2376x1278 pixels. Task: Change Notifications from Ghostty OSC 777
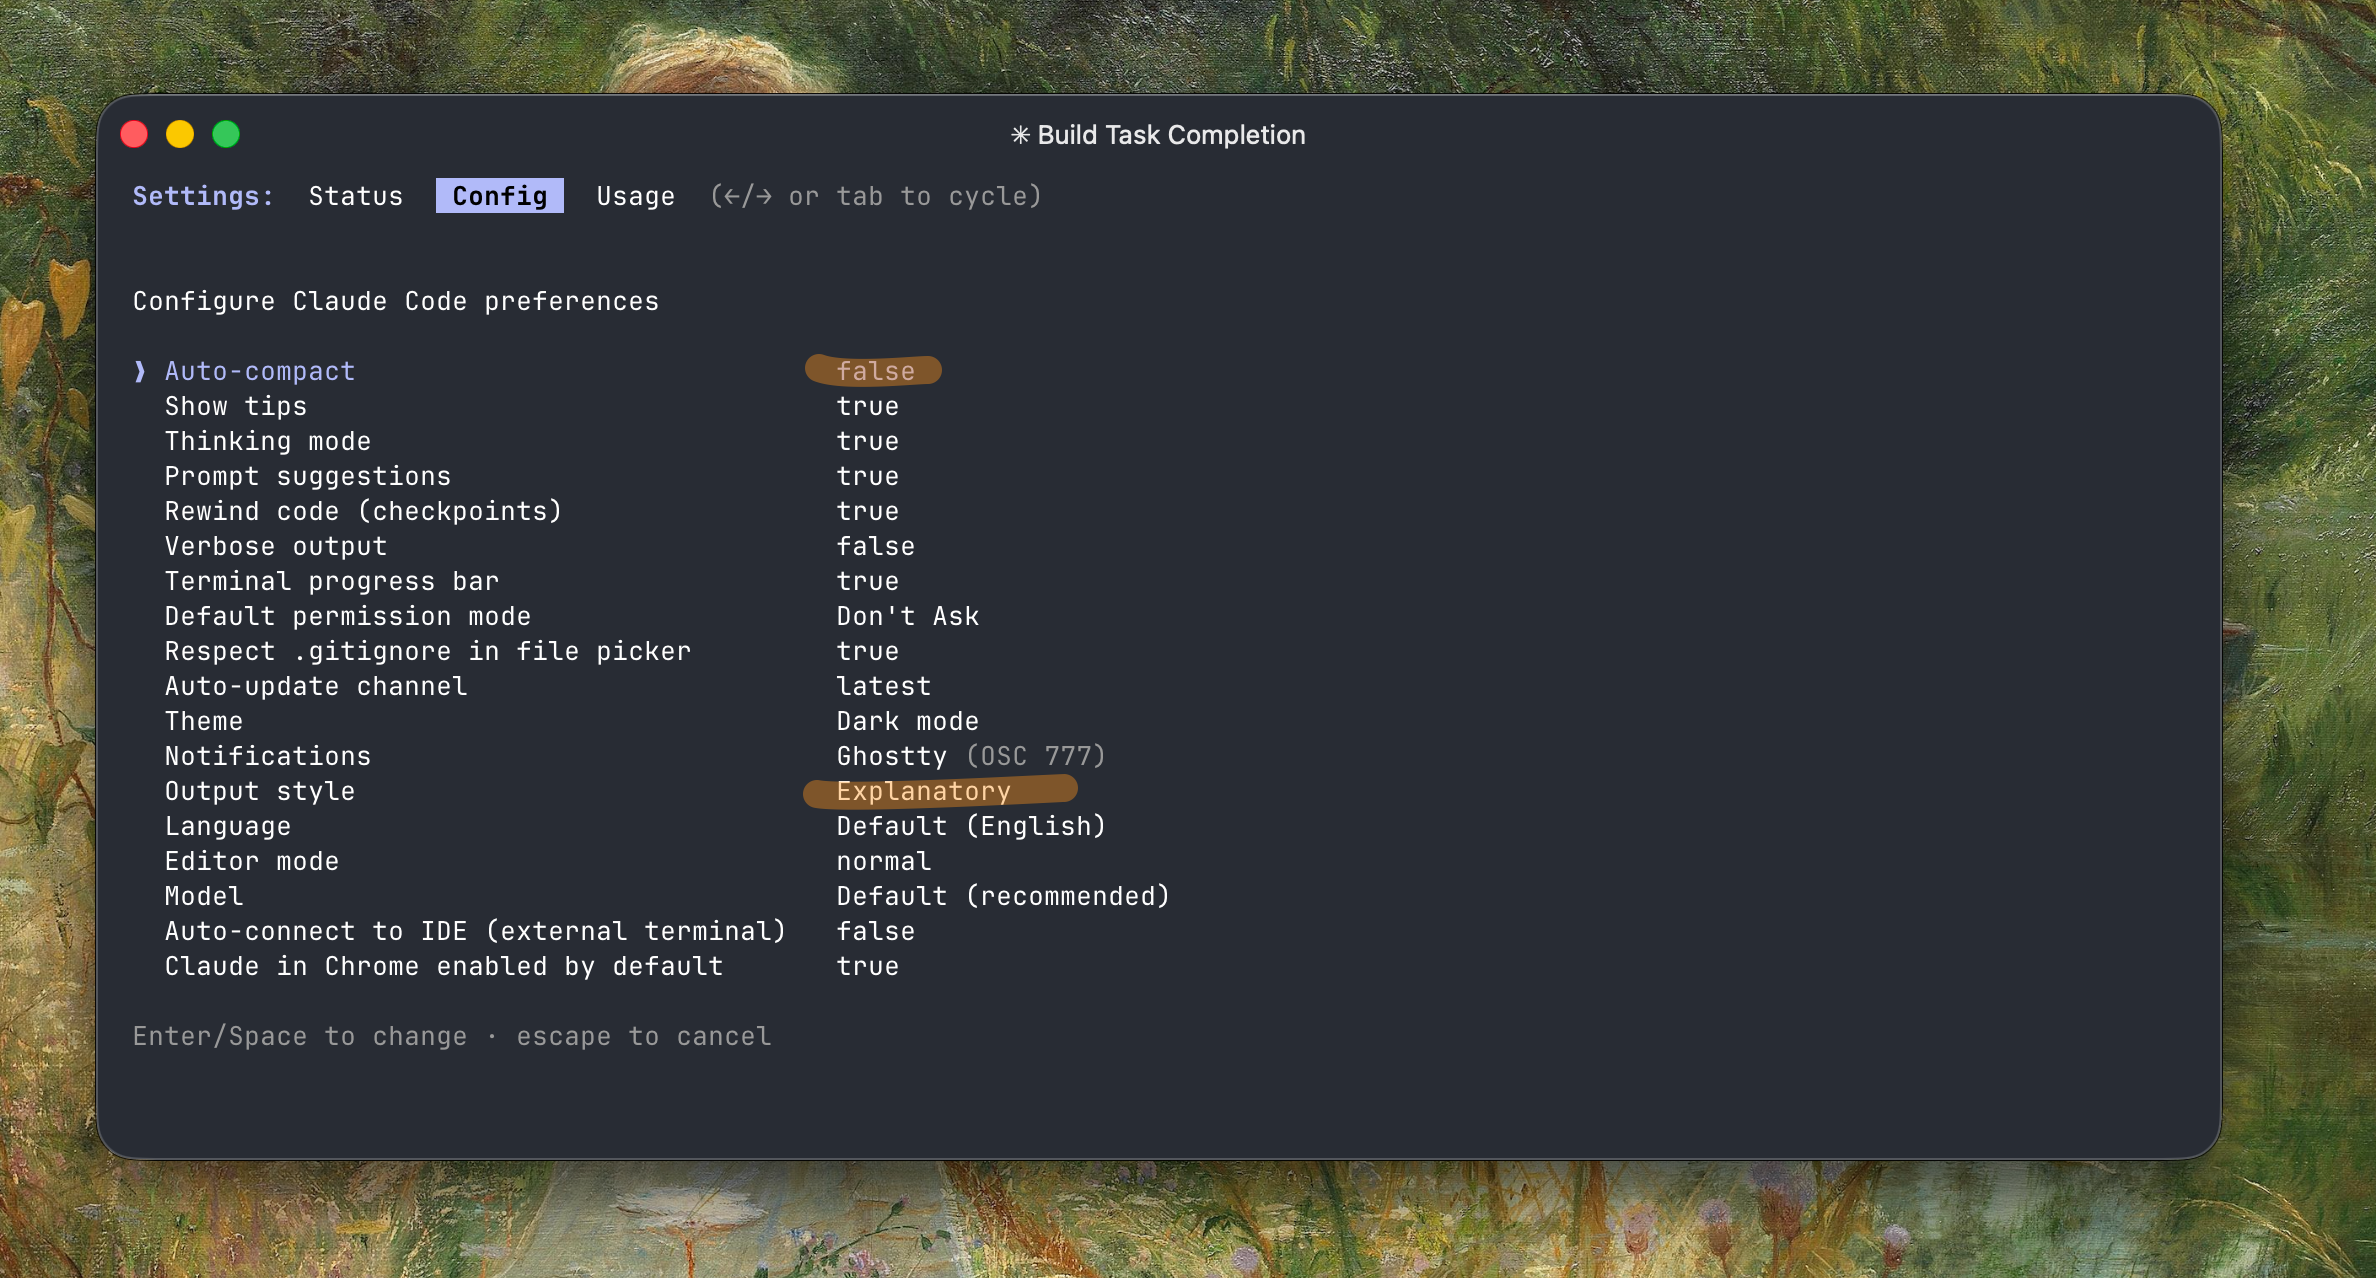(267, 755)
